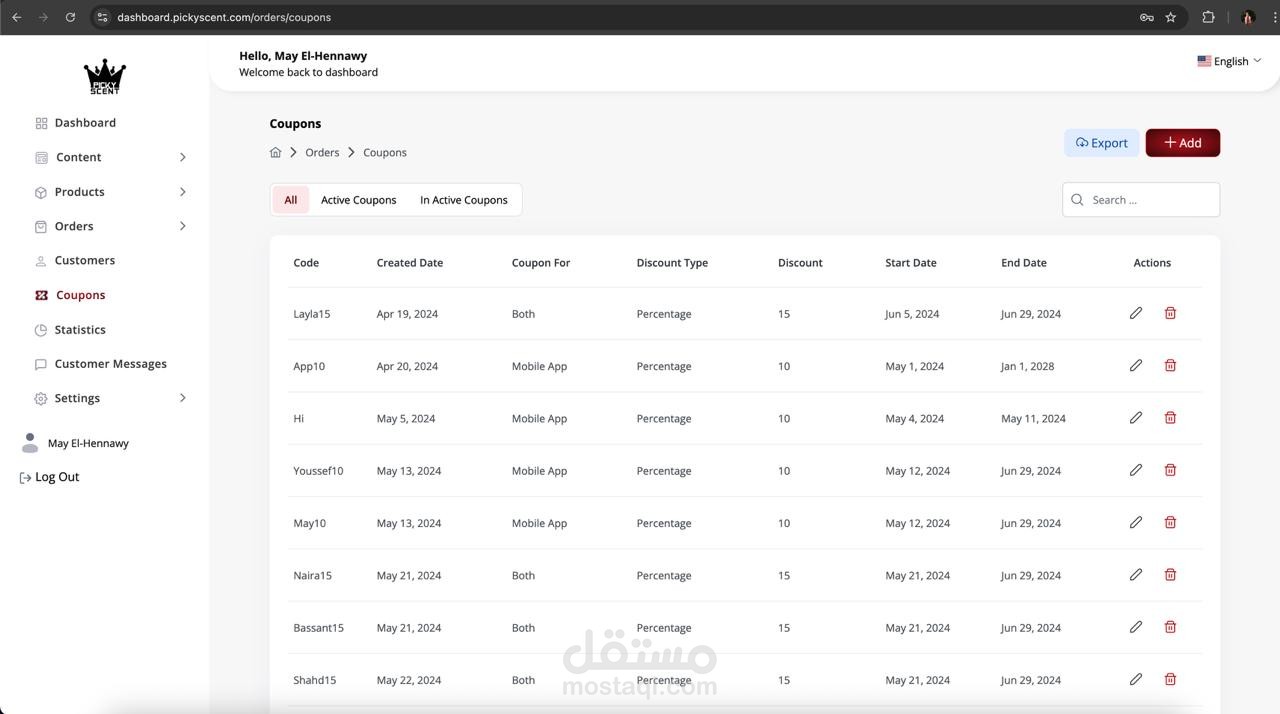Open Dashboard in the sidebar
Image resolution: width=1280 pixels, height=714 pixels.
click(x=85, y=123)
